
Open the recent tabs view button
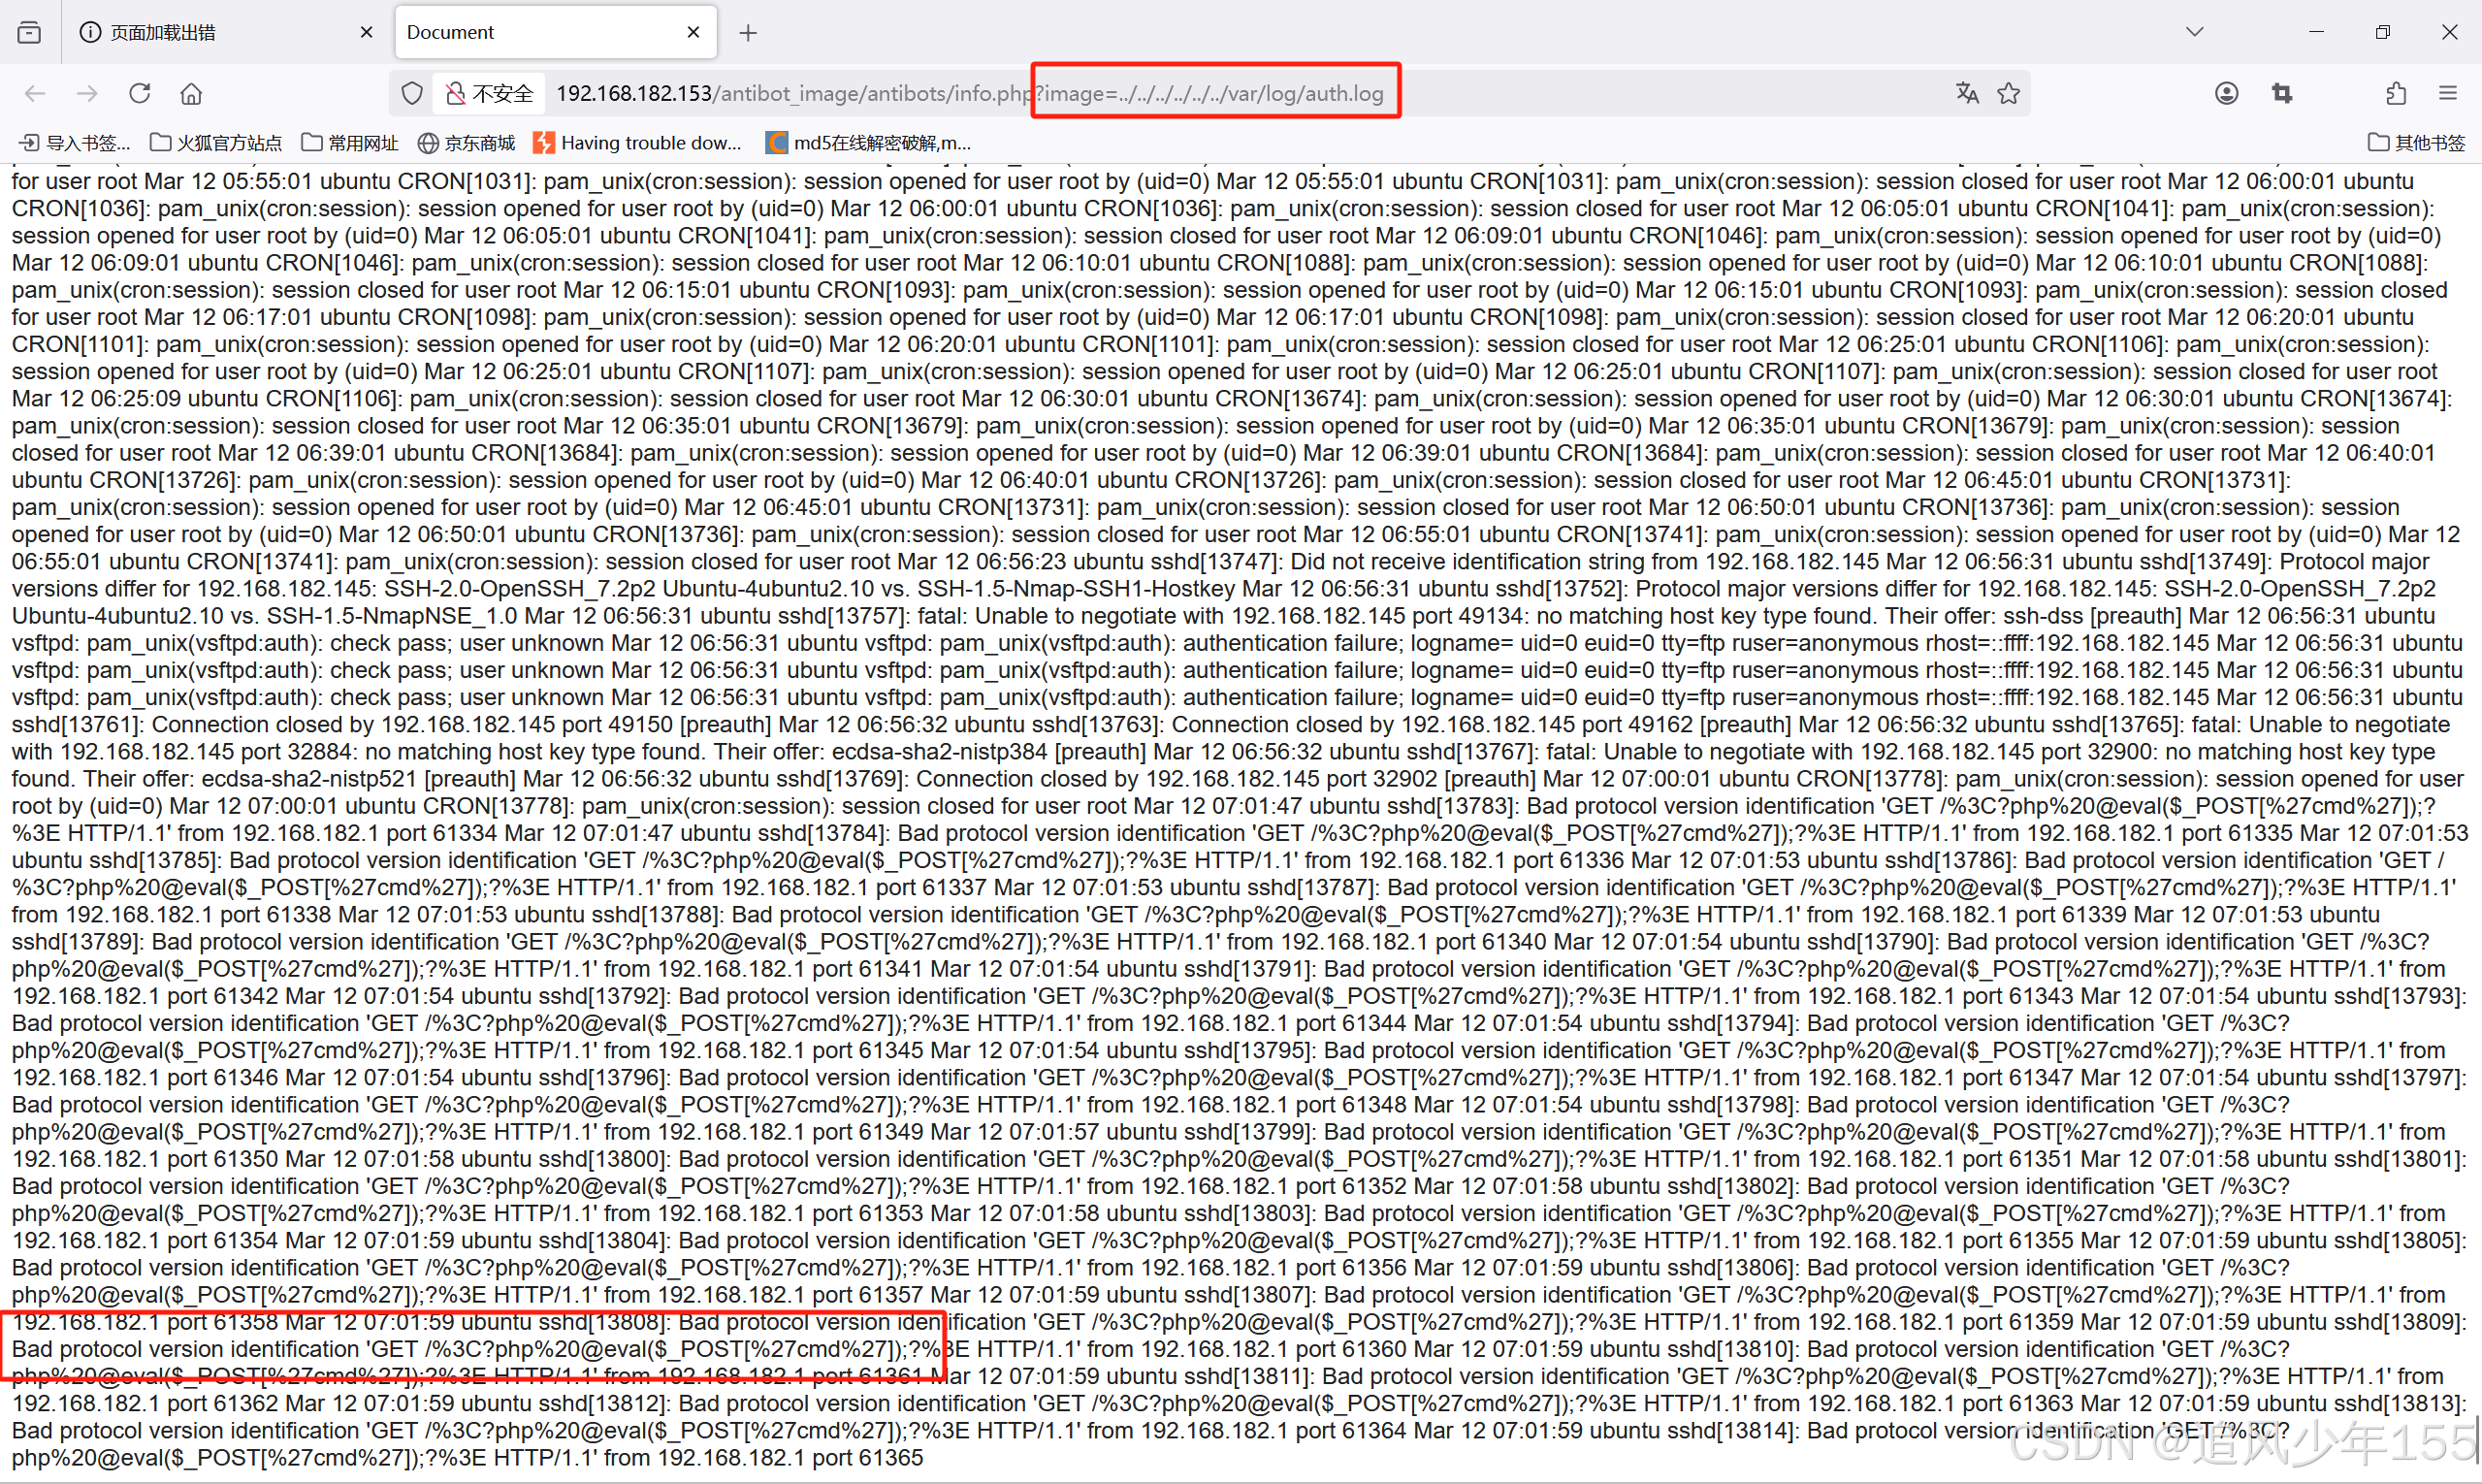pos(30,32)
